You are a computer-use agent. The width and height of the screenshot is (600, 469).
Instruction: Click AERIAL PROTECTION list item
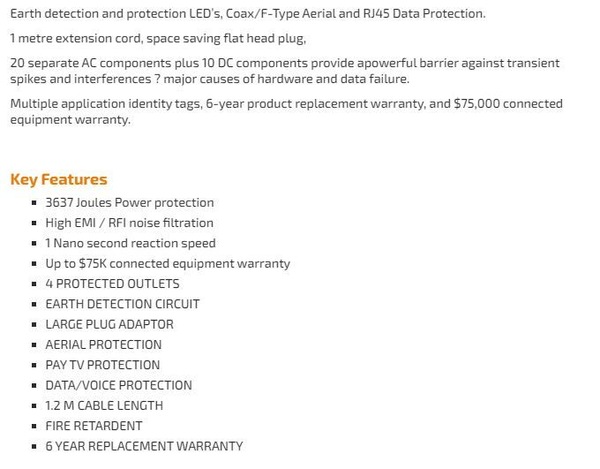click(x=103, y=344)
